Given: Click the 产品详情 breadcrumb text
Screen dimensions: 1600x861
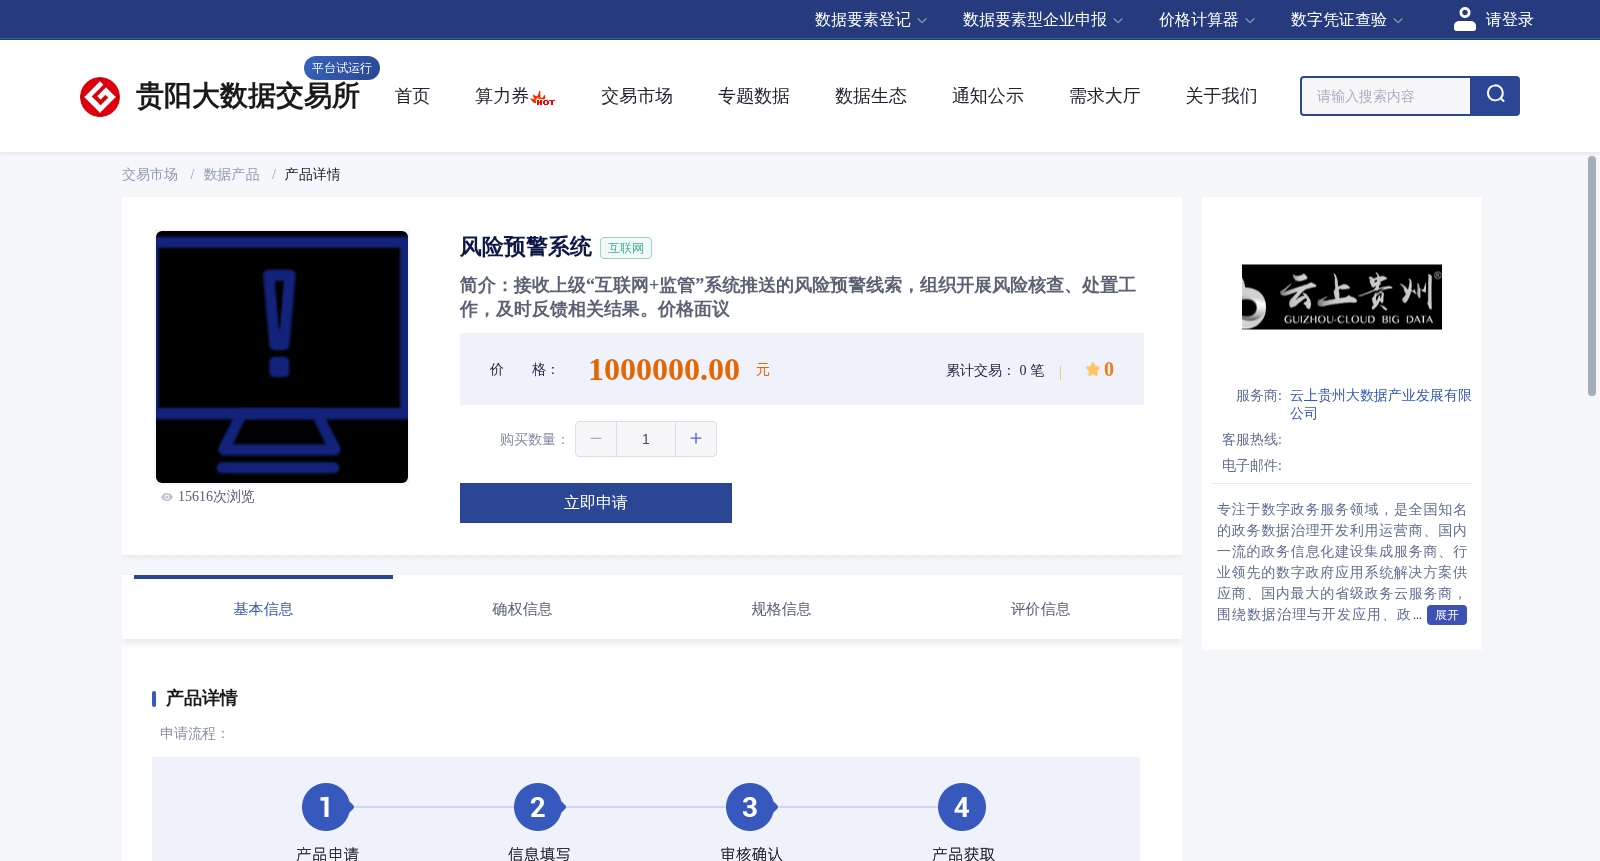Looking at the screenshot, I should coord(312,175).
